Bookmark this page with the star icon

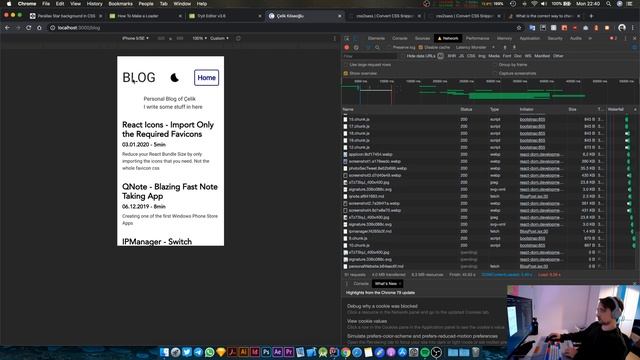519,28
